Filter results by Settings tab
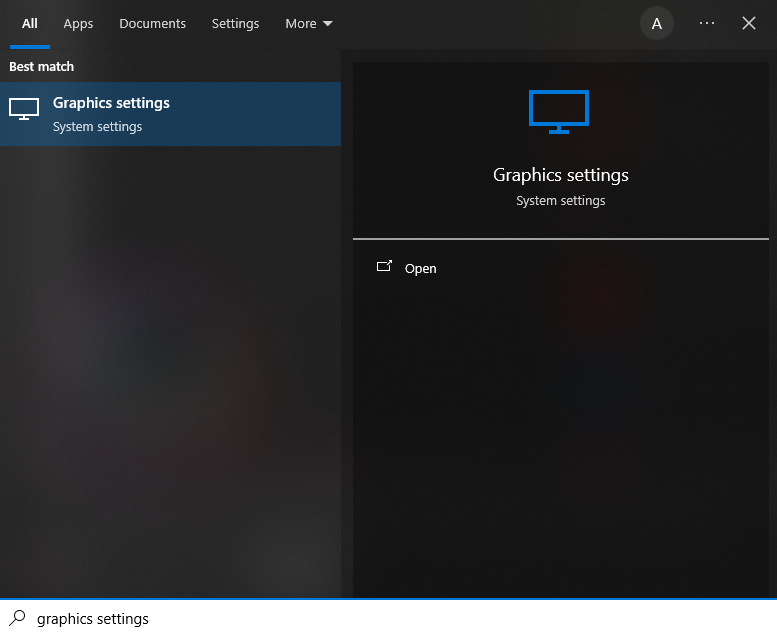Viewport: 777px width, 636px height. tap(235, 24)
